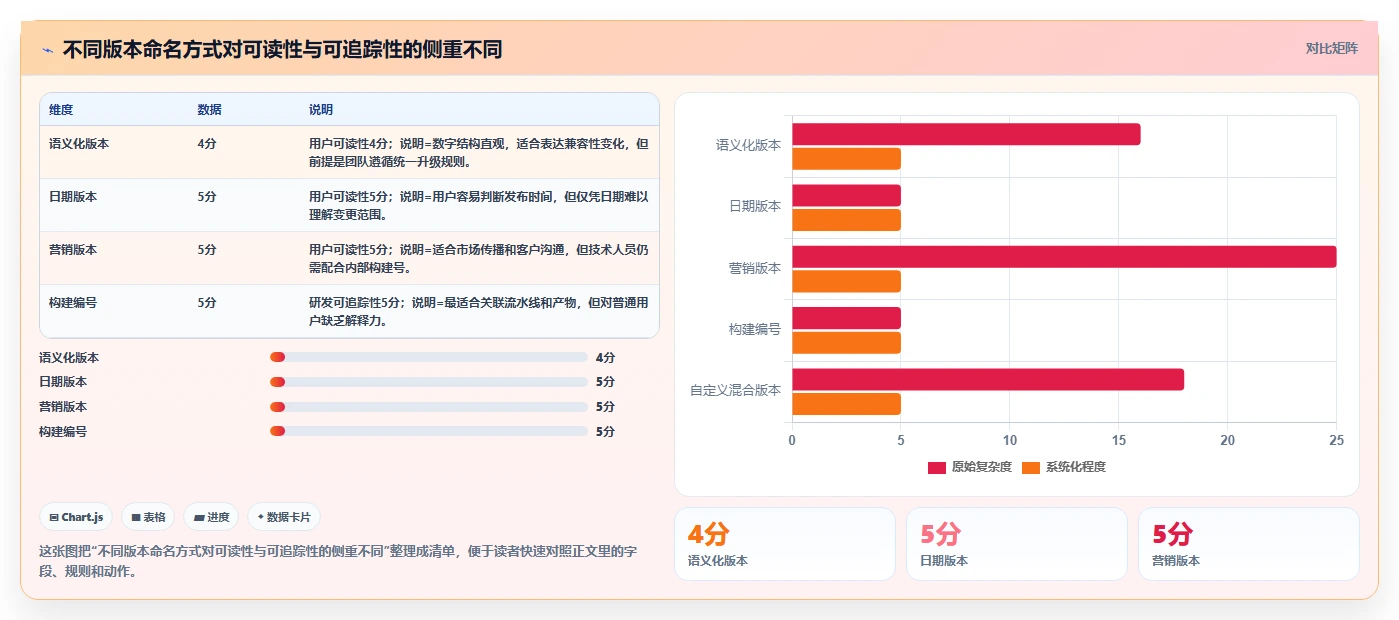This screenshot has height=620, width=1399.
Task: Click the red 营销版本 bar in the chart
Action: (x=1064, y=257)
